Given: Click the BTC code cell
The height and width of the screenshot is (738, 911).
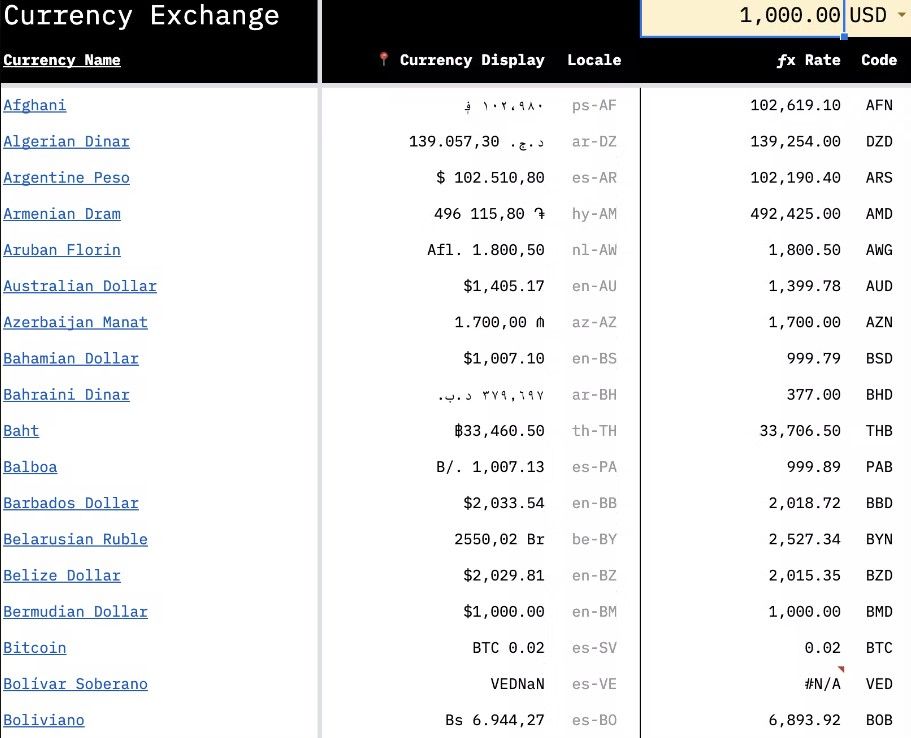Looking at the screenshot, I should click(x=878, y=647).
